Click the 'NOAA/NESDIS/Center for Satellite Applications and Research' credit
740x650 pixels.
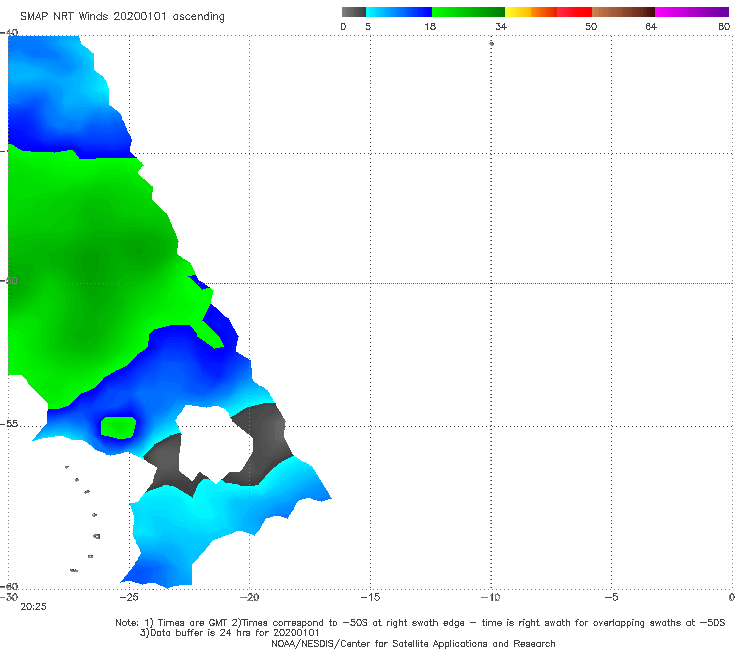coord(413,643)
